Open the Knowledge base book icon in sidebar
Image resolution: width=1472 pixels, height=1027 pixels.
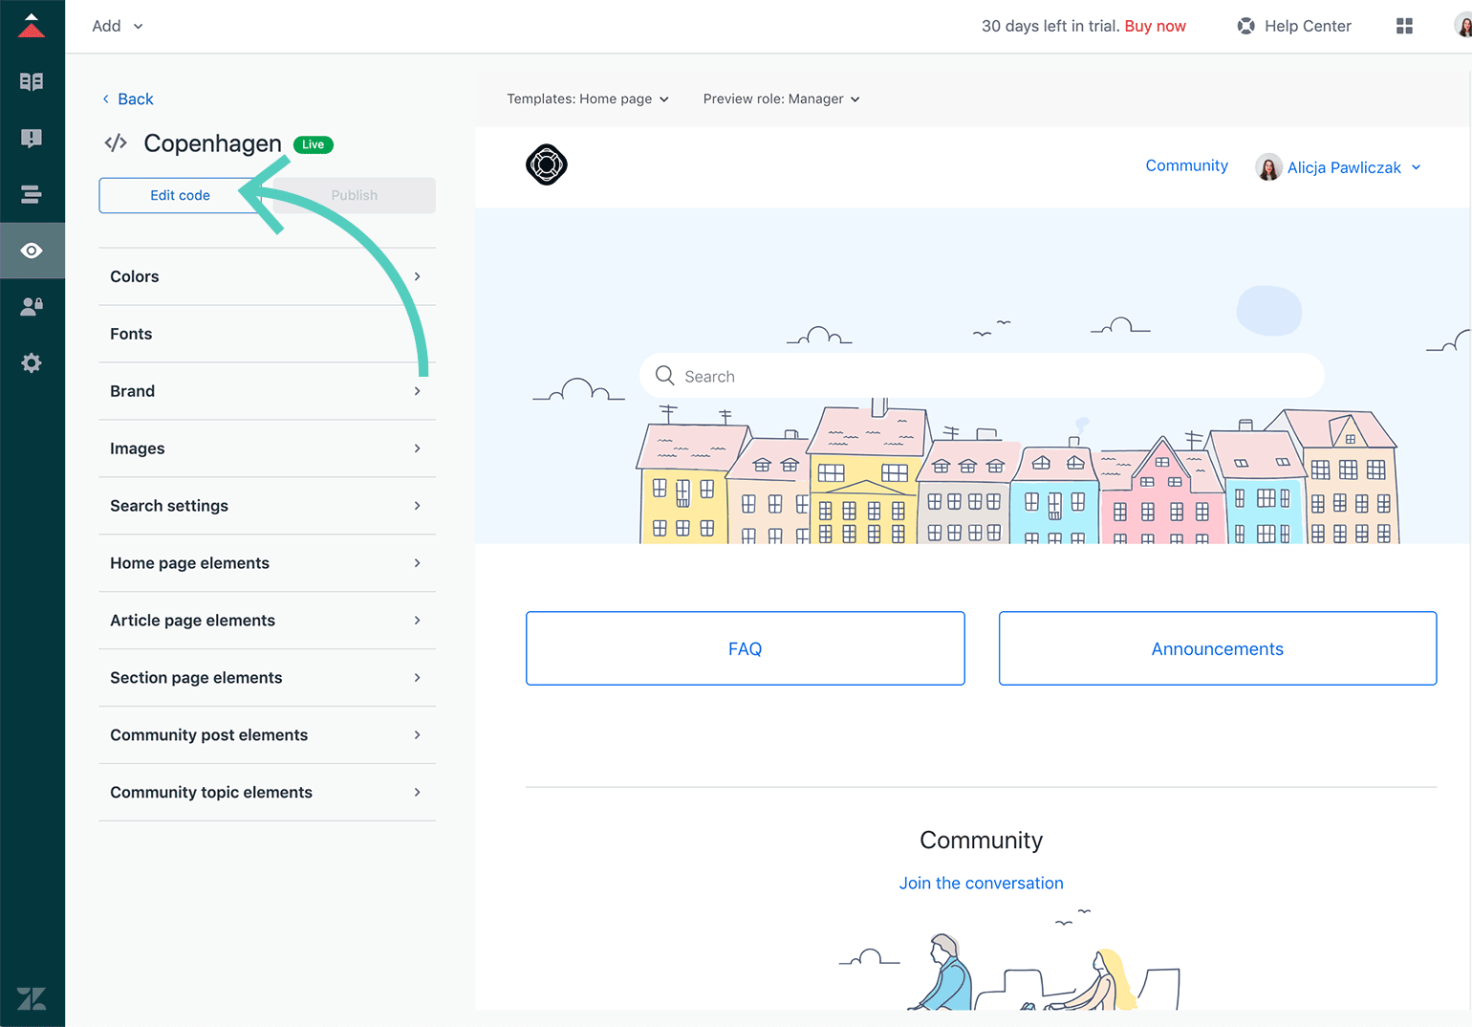pos(32,82)
